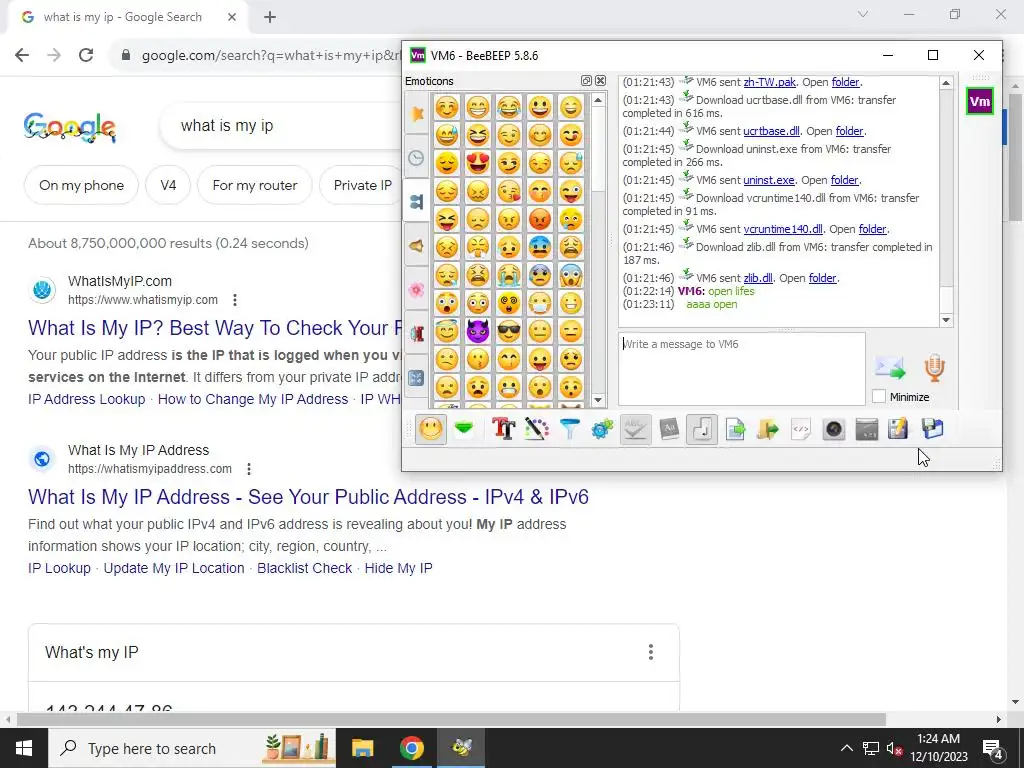The image size is (1024, 768).
Task: Select the 'On my phone' Google filter chip
Action: [82, 185]
